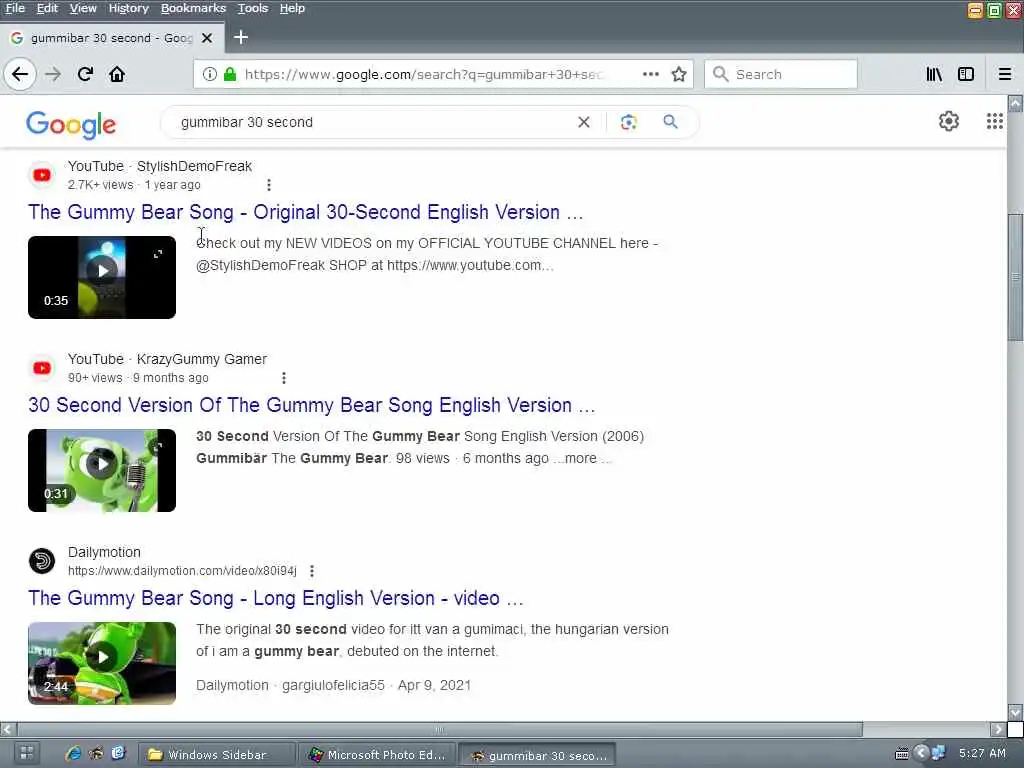Toggle the sidebar view button
Viewport: 1024px width, 768px height.
[966, 74]
